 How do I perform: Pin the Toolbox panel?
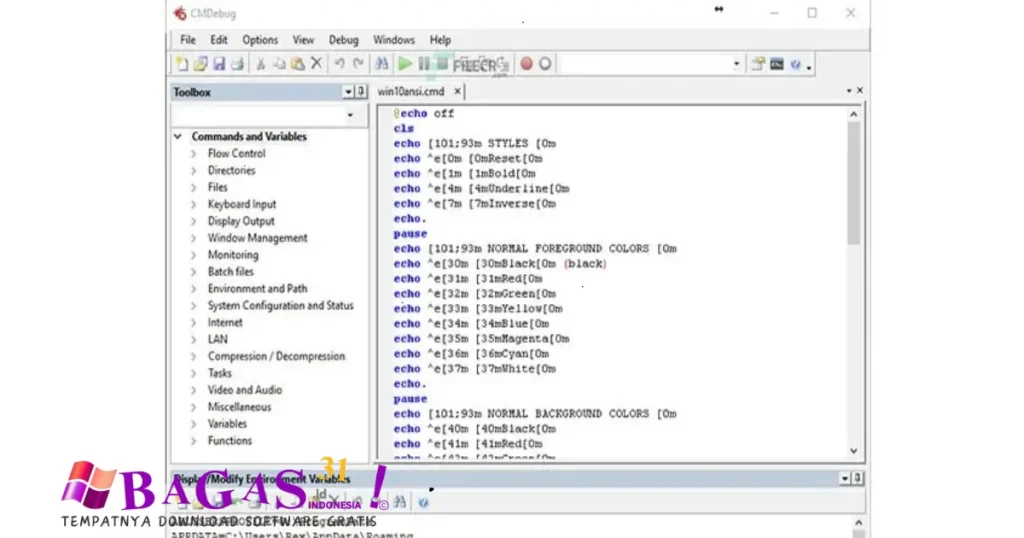[360, 92]
